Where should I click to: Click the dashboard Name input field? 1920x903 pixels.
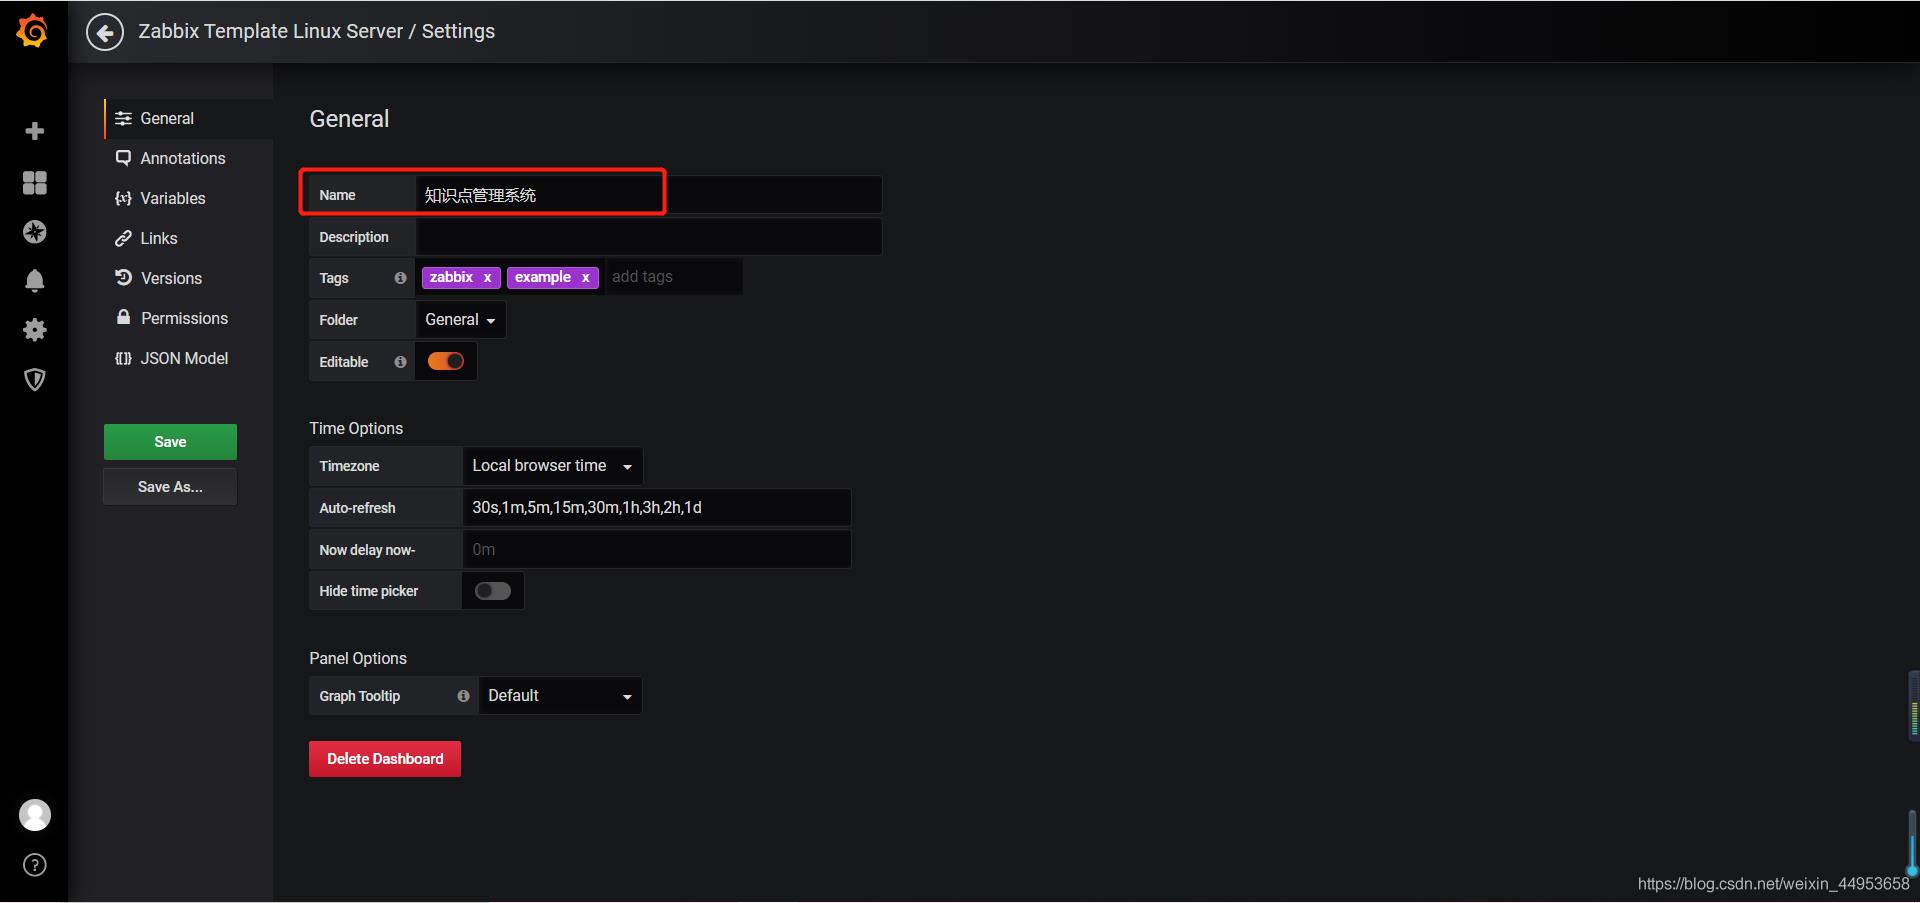point(648,195)
